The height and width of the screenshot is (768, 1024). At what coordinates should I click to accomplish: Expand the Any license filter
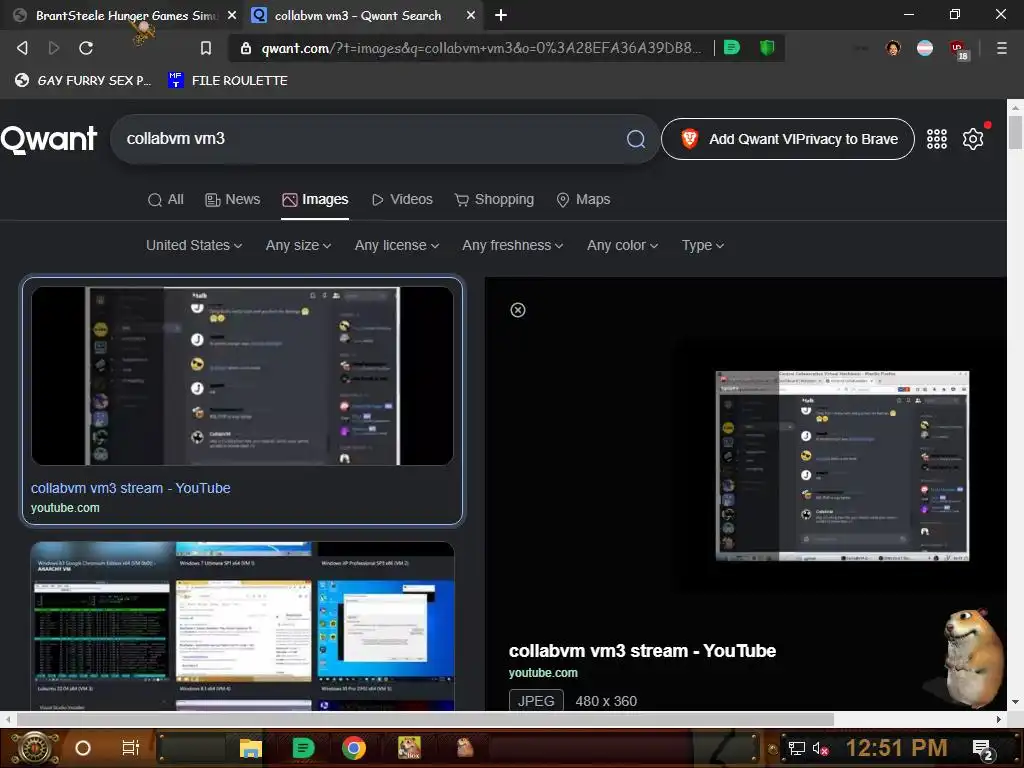pyautogui.click(x=397, y=246)
